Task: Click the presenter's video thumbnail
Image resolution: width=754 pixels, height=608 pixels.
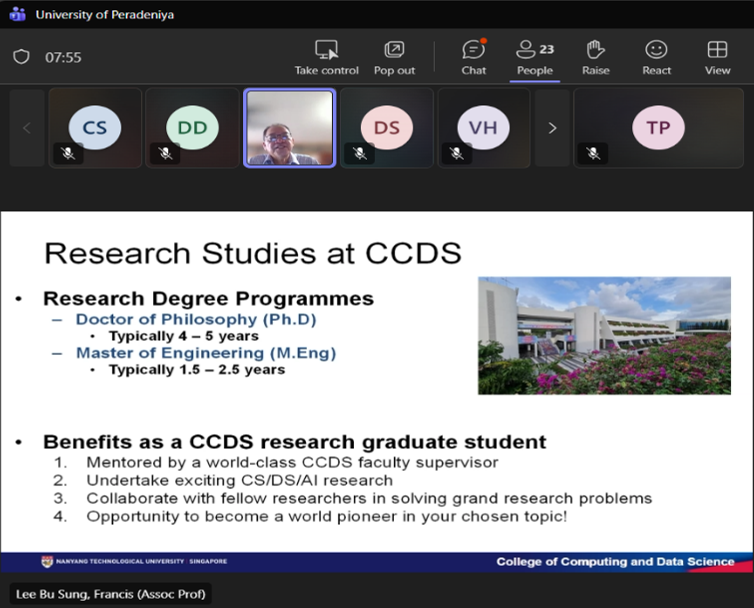Action: (x=289, y=128)
